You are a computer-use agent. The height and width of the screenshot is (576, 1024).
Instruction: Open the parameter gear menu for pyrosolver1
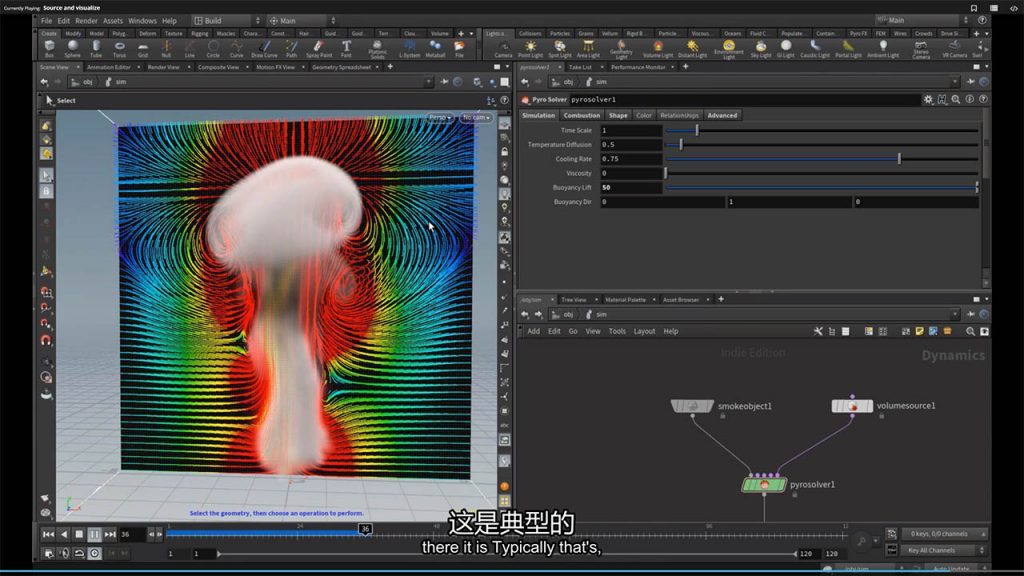click(x=928, y=99)
